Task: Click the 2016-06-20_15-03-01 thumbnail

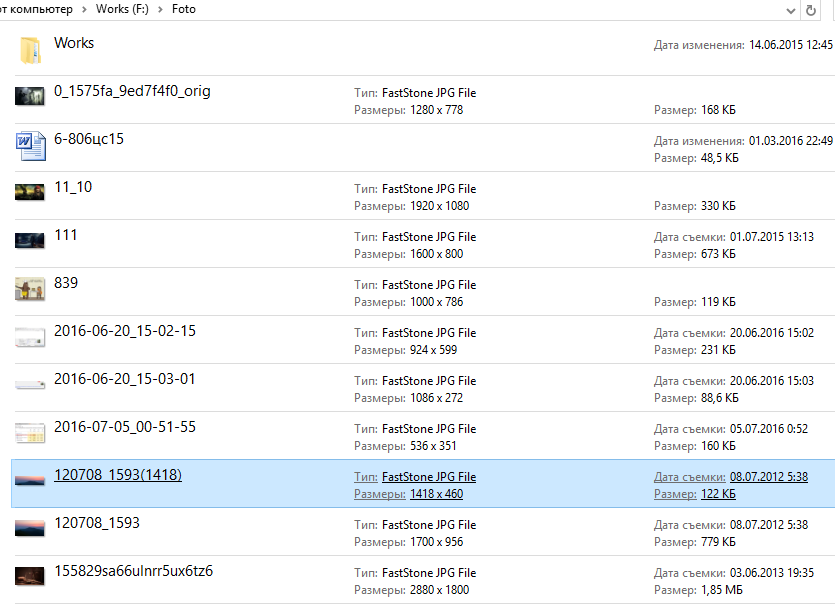Action: [x=30, y=385]
